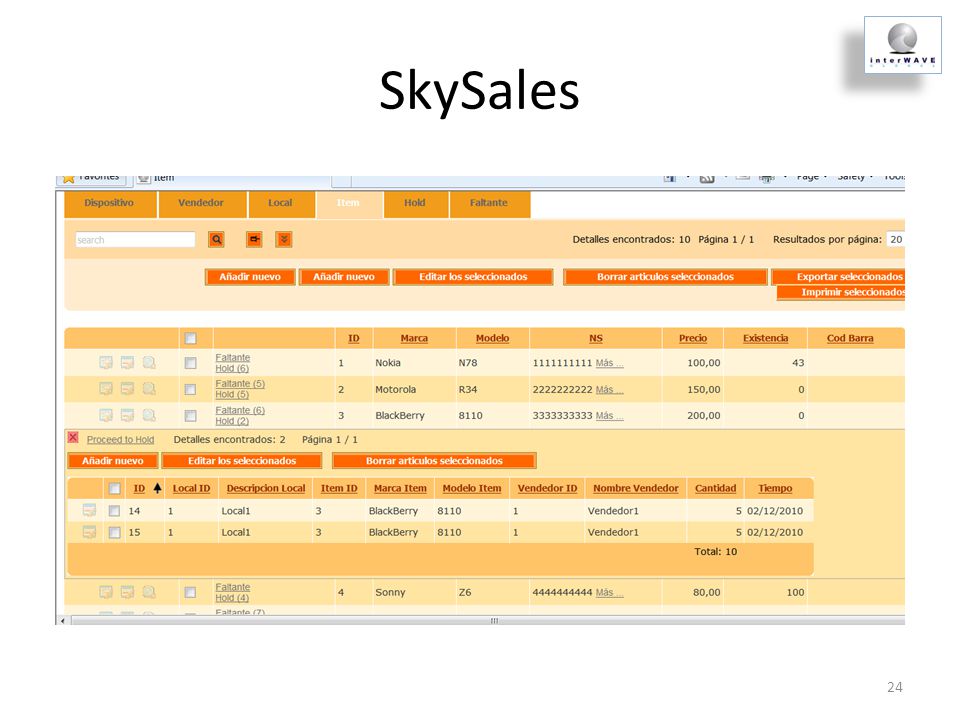Open the Faltante (5) link in Motorola row
This screenshot has width=960, height=720.
point(239,384)
